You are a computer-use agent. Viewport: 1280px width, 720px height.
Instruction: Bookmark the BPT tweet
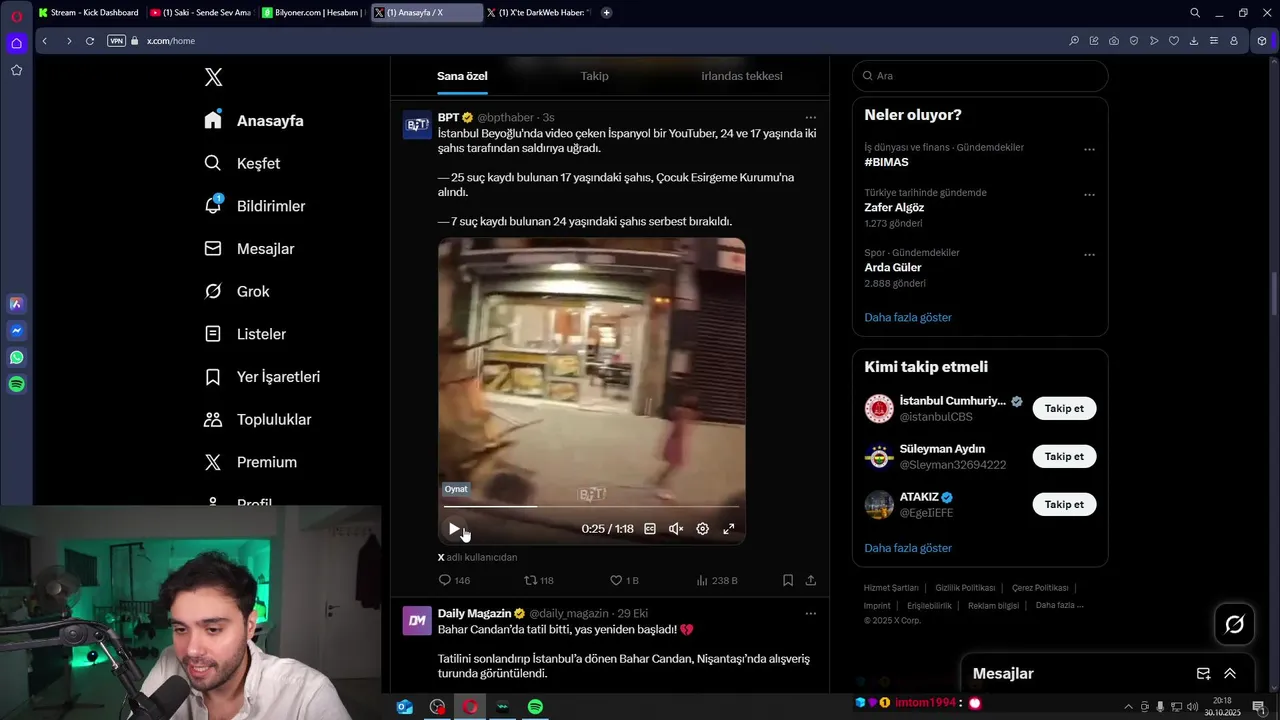(788, 580)
